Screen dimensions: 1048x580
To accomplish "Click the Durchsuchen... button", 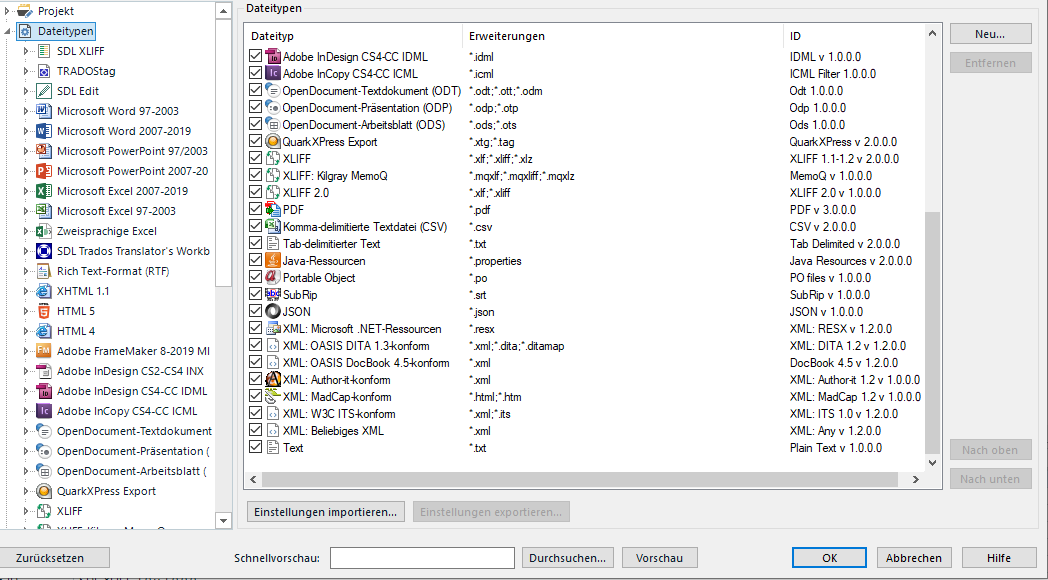I will 567,558.
